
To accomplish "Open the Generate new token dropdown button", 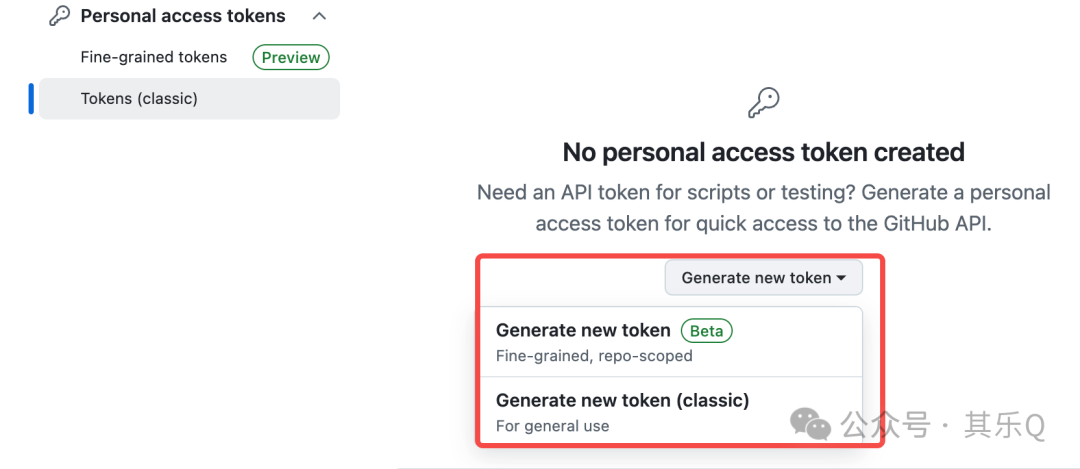I will click(763, 278).
